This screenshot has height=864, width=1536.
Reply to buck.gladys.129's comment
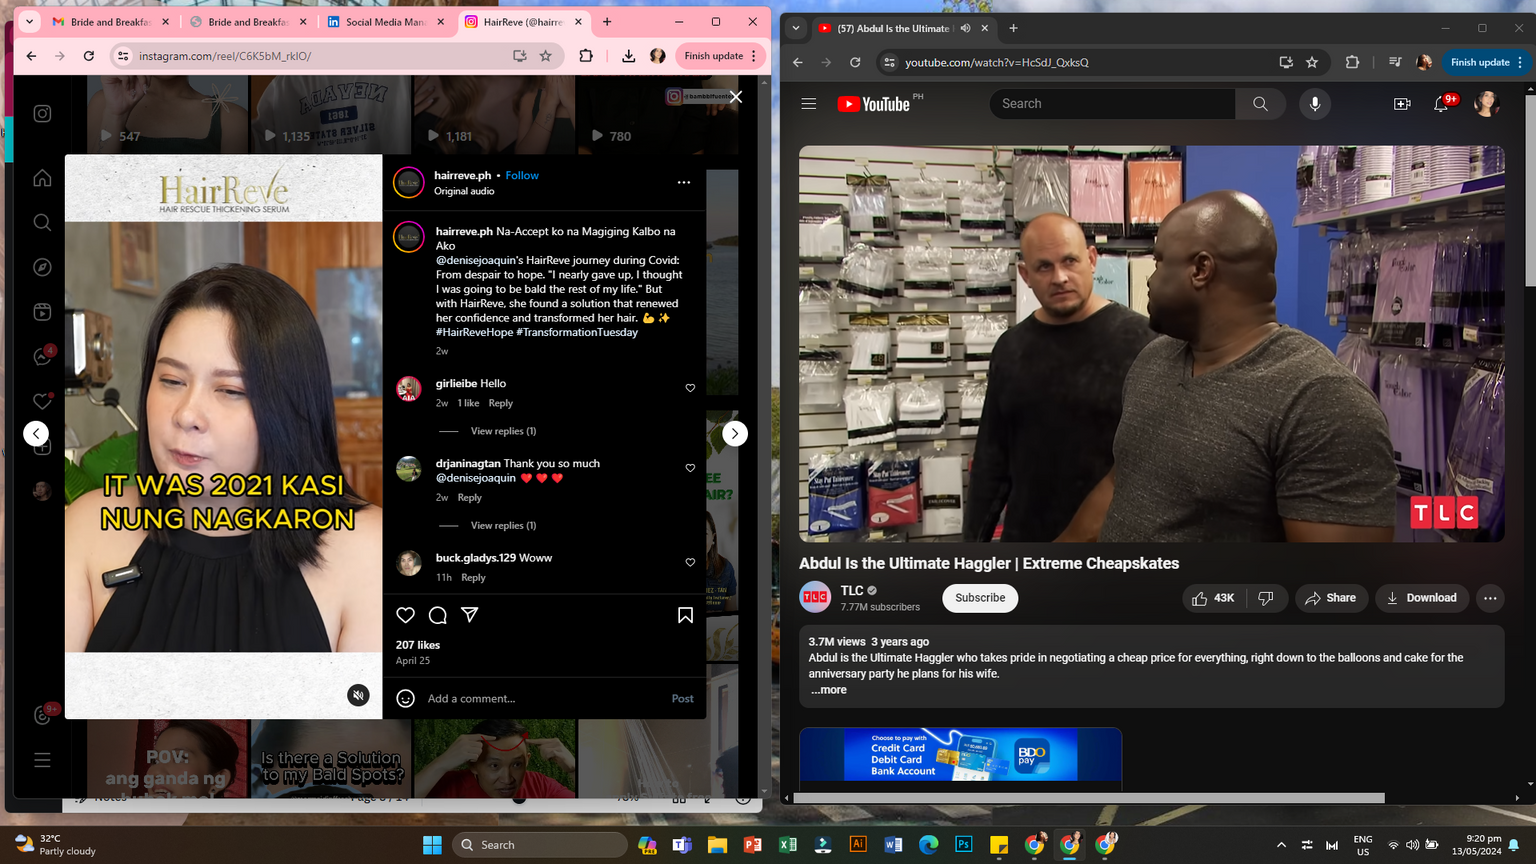tap(473, 577)
